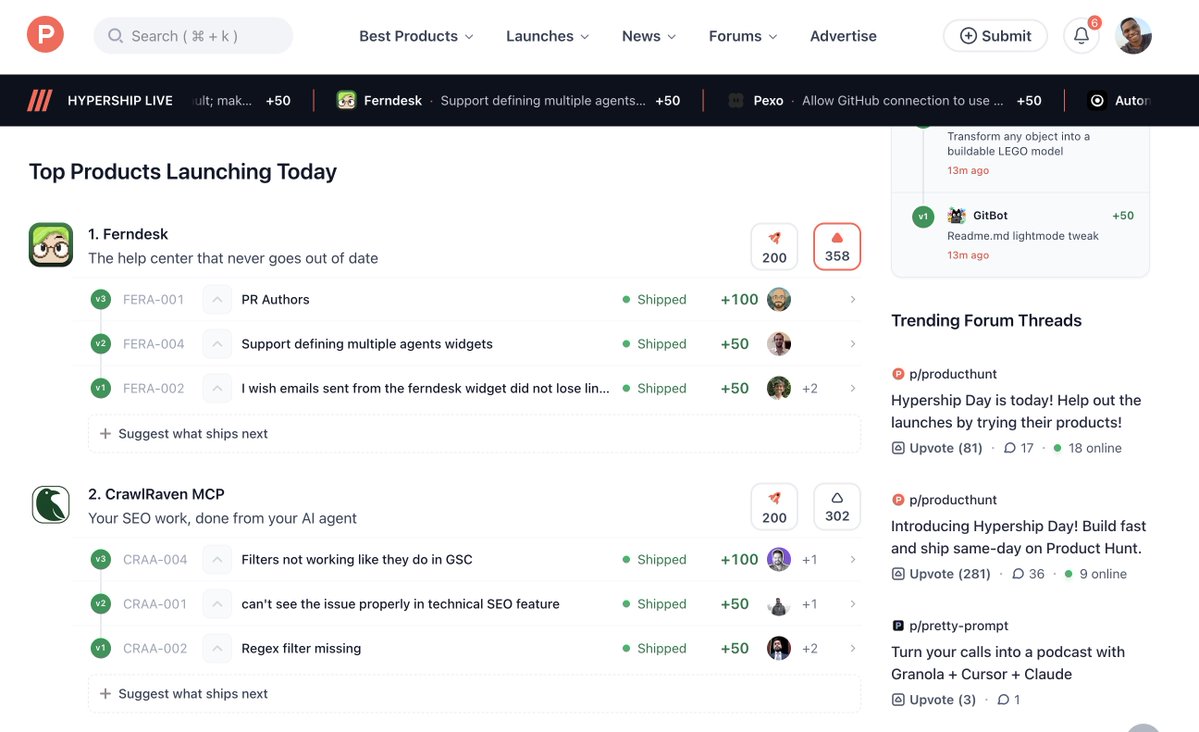Open the notifications bell
This screenshot has width=1199, height=732.
(x=1081, y=35)
